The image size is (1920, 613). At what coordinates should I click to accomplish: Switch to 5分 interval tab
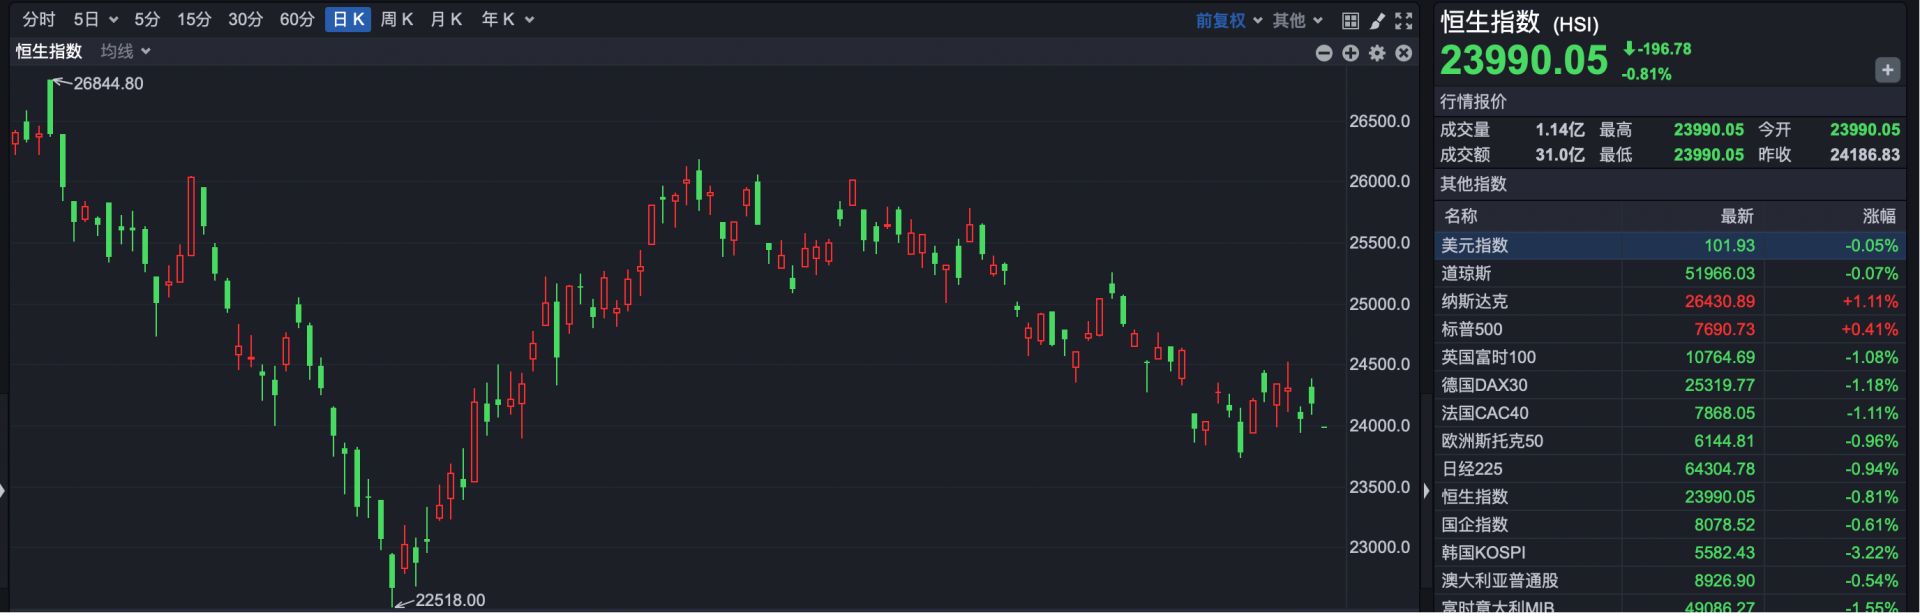coord(147,20)
